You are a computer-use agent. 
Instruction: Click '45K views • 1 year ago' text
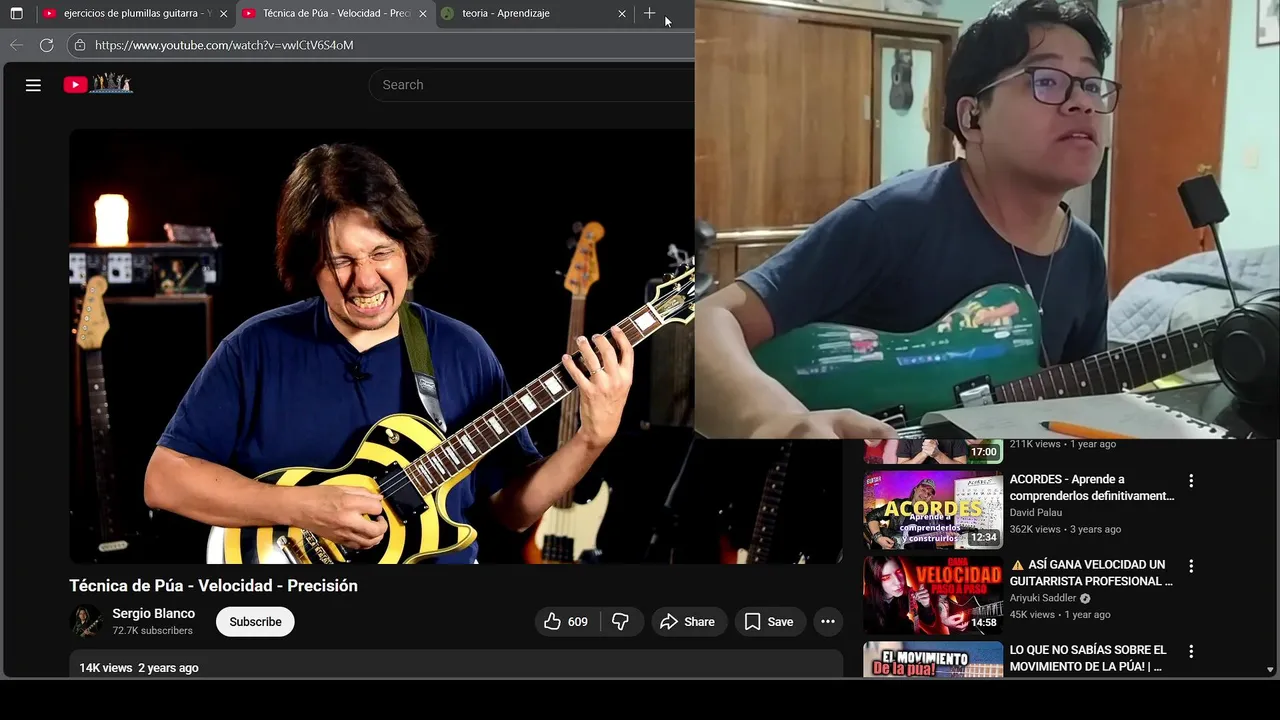click(1060, 614)
